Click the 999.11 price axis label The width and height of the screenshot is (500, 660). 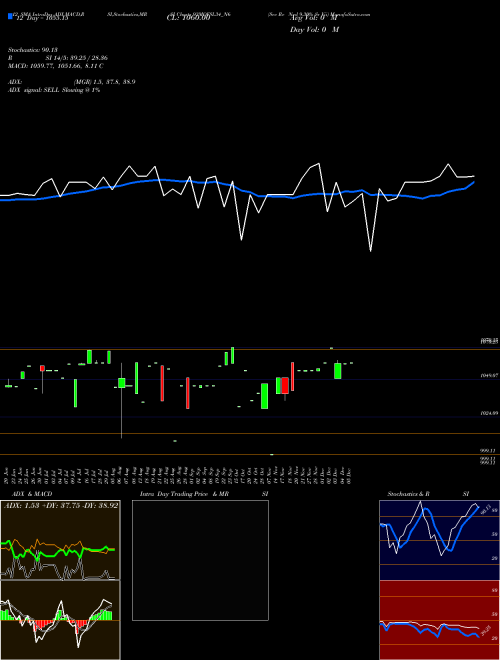pos(489,450)
